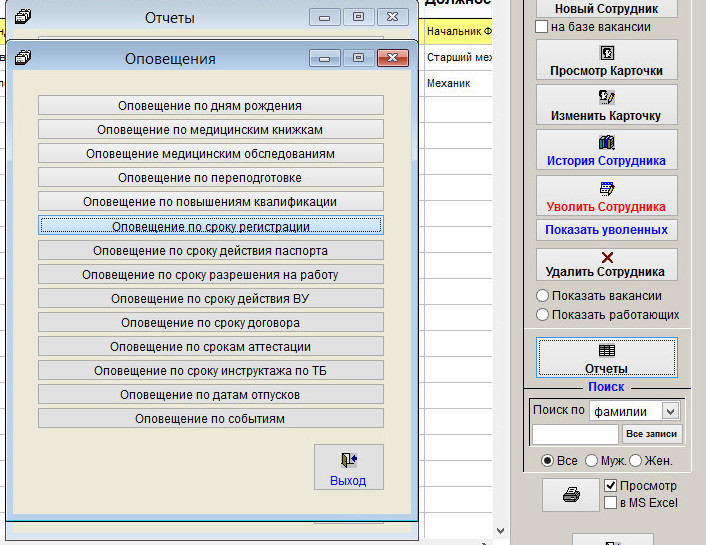The image size is (706, 545).
Task: Select the Показать вакансии radio button
Action: point(543,296)
